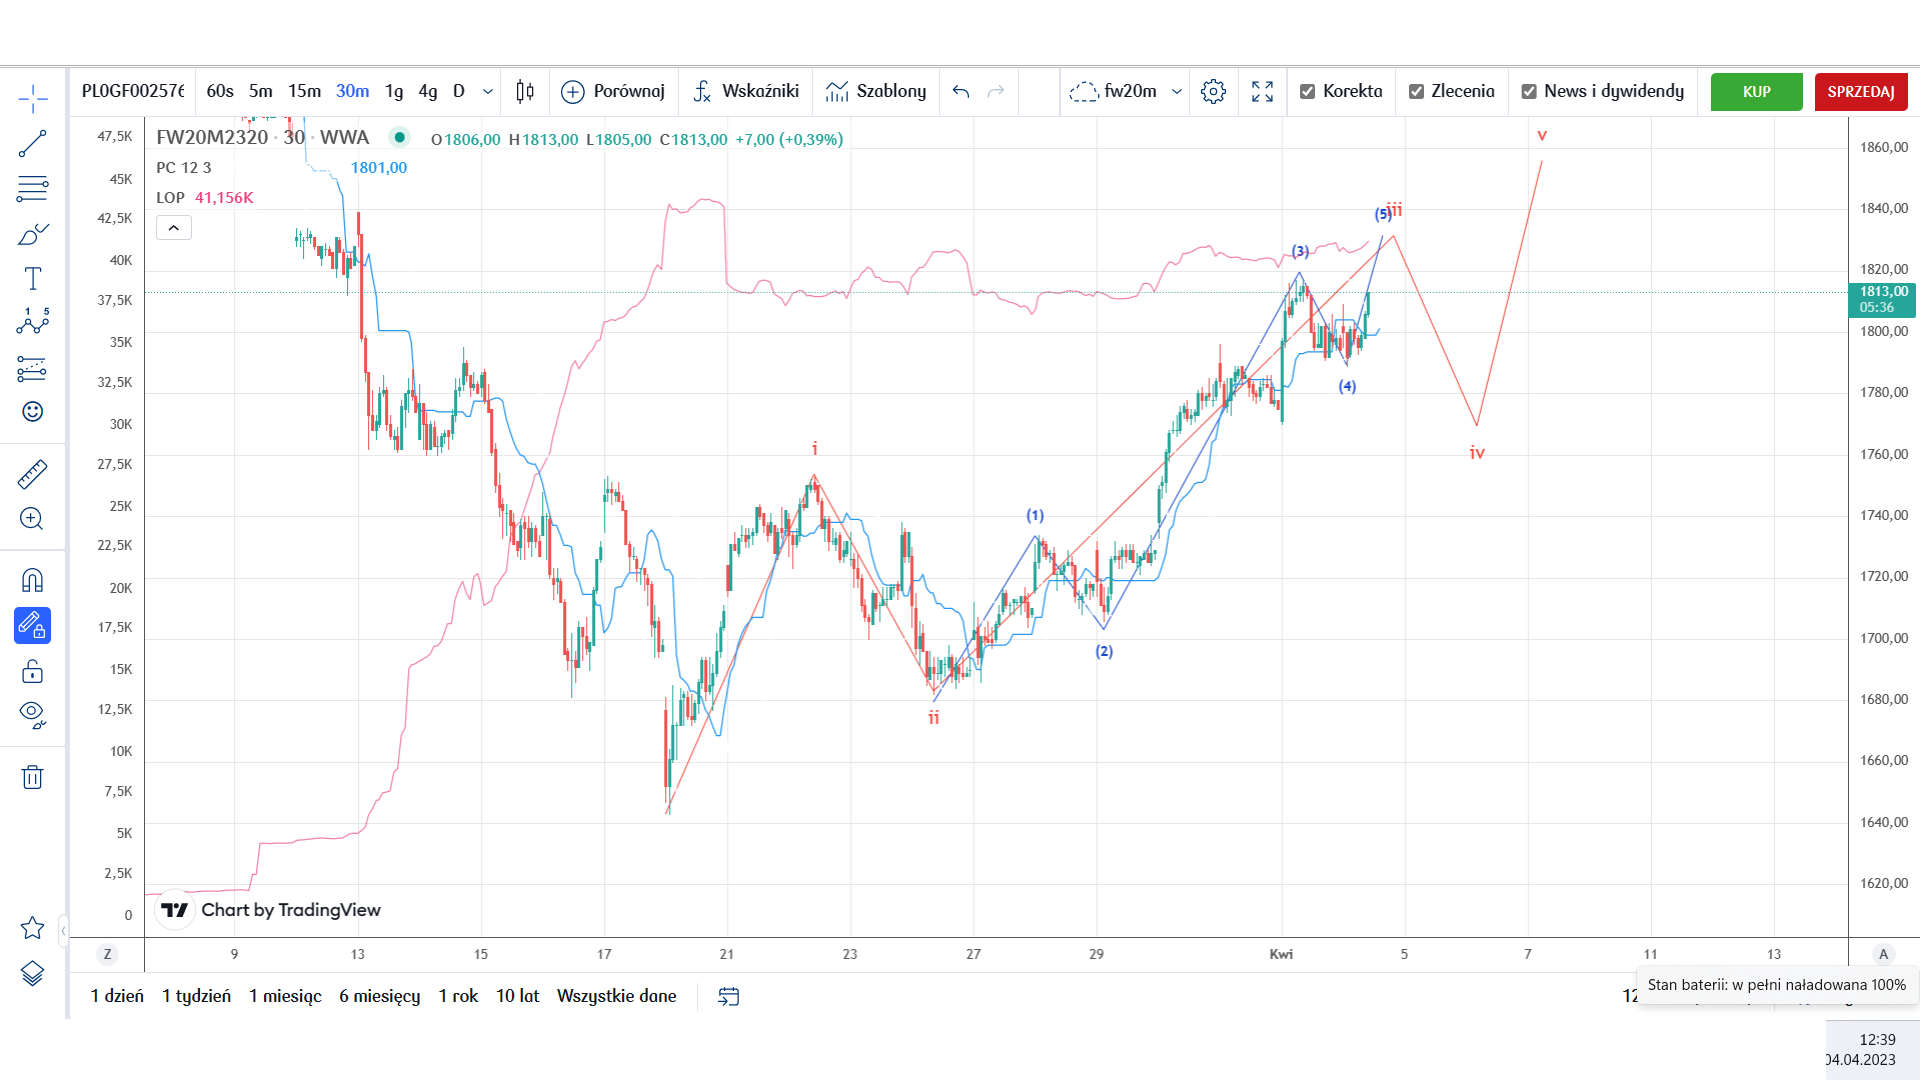Open the object tree layers icon
Viewport: 1920px width, 1080px height.
pos(32,973)
